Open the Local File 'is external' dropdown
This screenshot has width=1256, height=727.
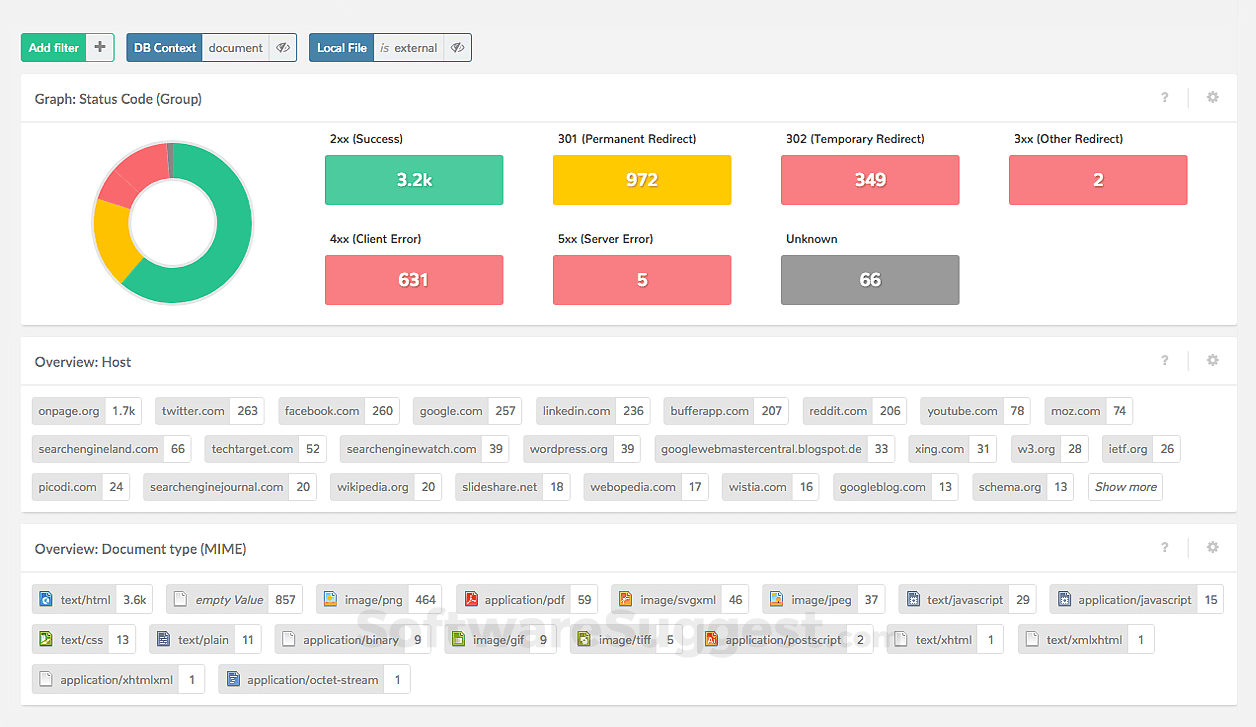click(409, 48)
